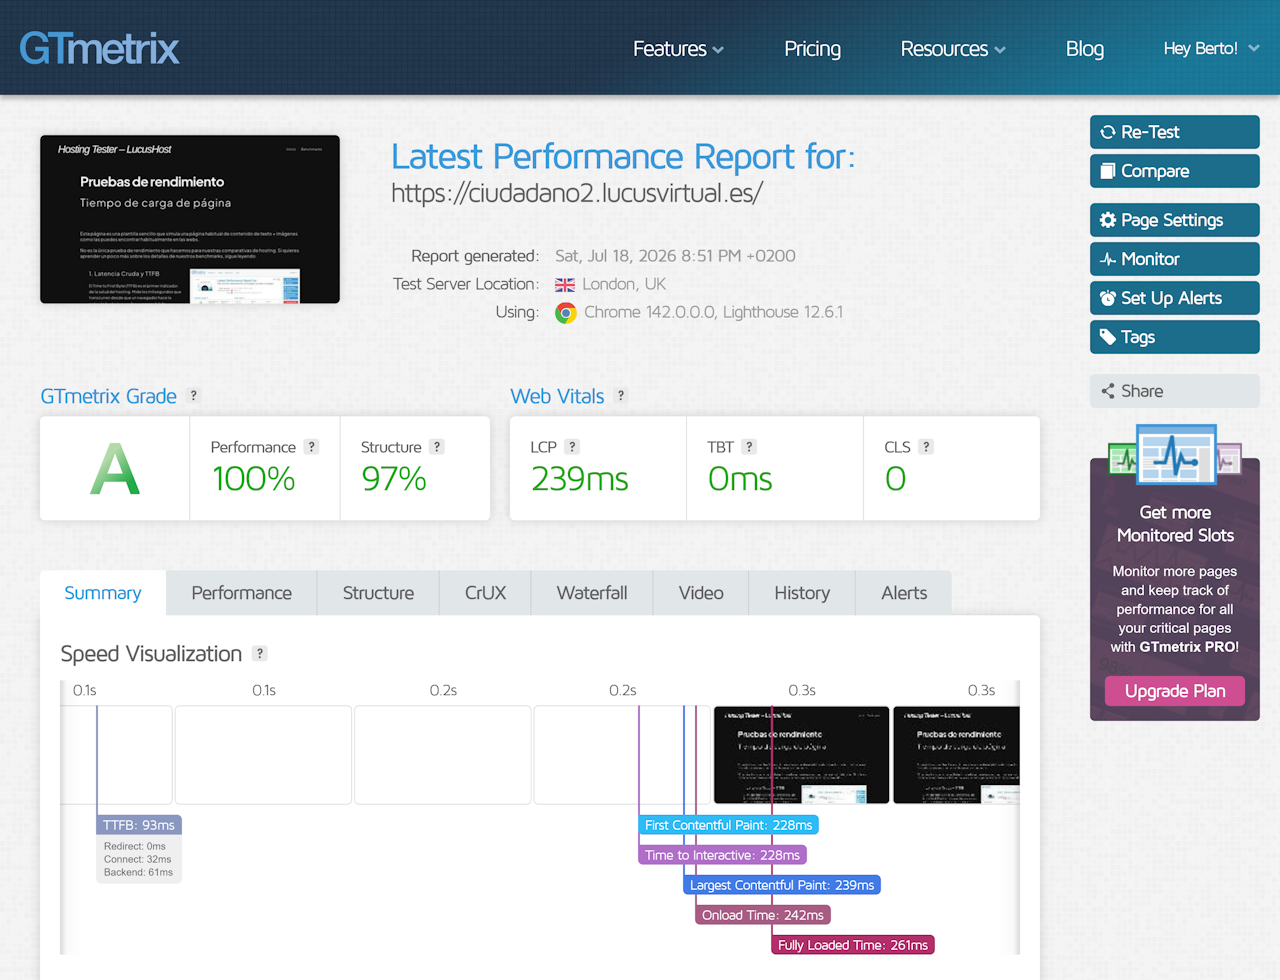Screen dimensions: 1280x980
Task: Click the Chrome 142.0.0.0, Lighthouse 12.6.1 text
Action: (714, 312)
